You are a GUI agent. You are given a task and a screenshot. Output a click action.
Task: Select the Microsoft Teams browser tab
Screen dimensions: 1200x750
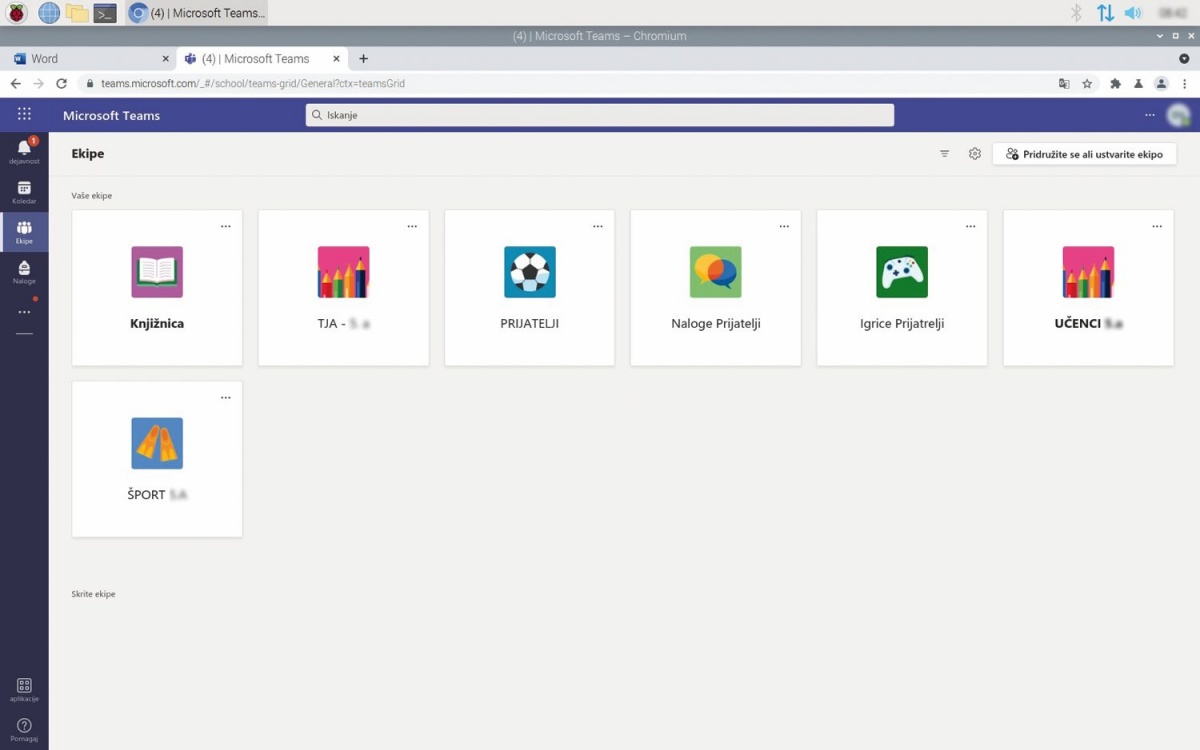[260, 59]
